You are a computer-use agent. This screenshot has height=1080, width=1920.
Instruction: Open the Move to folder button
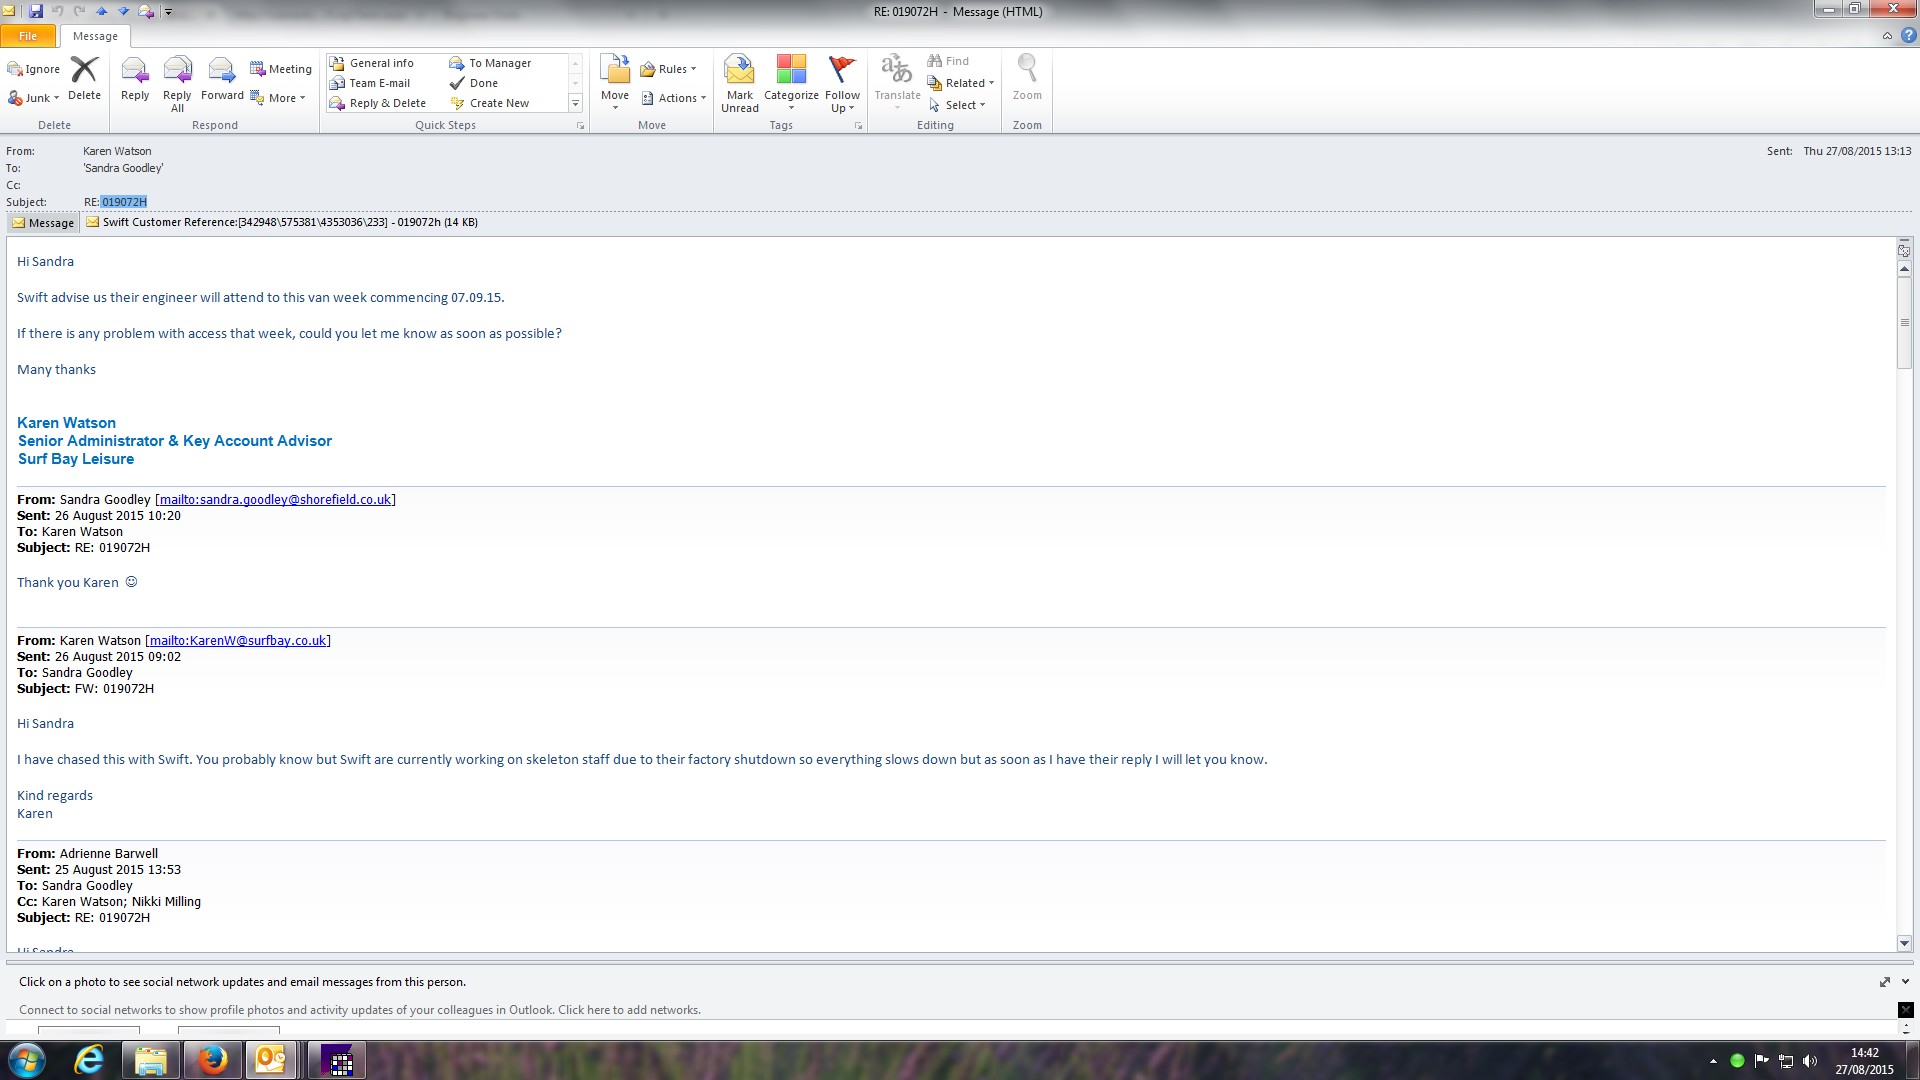click(x=615, y=83)
